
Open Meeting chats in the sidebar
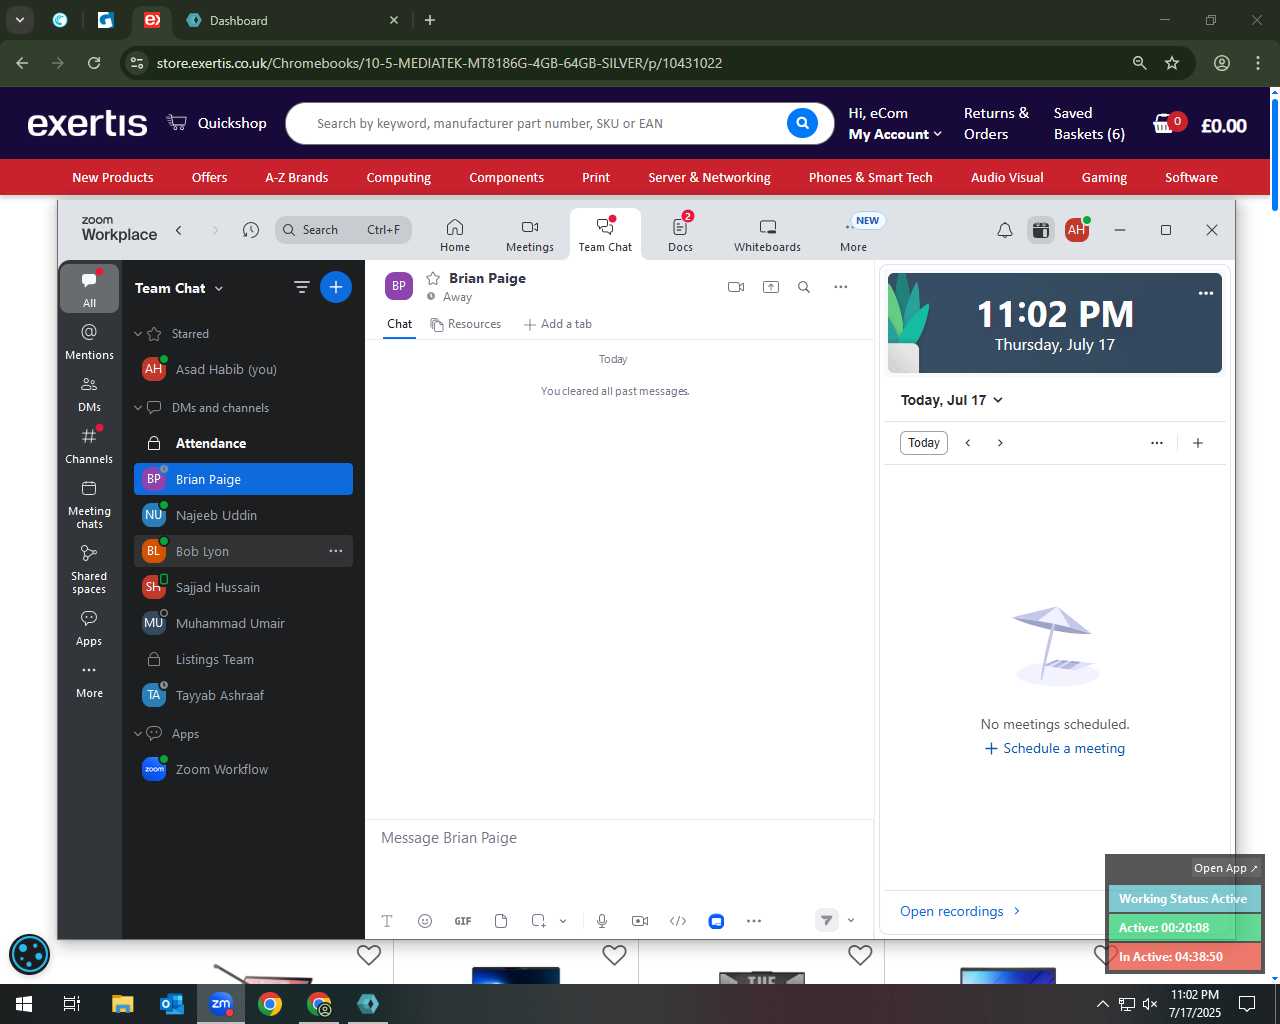point(89,504)
